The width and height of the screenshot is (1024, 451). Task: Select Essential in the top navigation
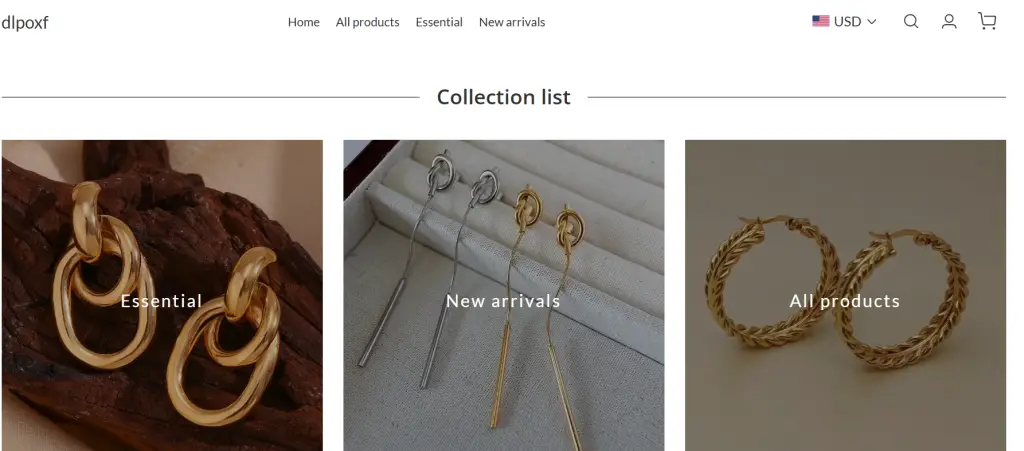tap(439, 22)
